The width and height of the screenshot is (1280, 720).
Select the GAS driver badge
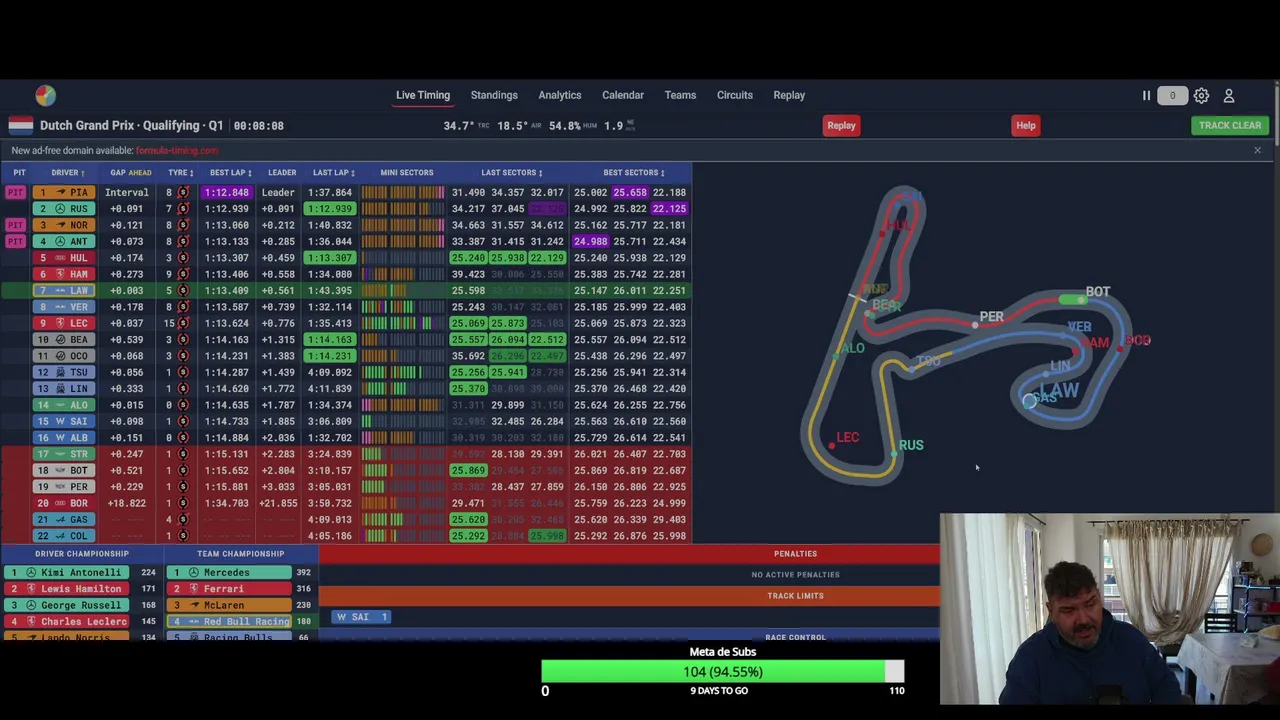click(65, 519)
